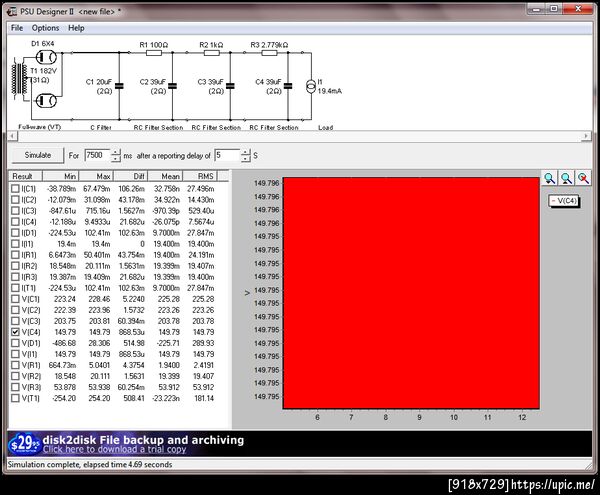Viewport: 600px width, 495px height.
Task: Select the R1 100Ω resistor symbol
Action: [153, 52]
